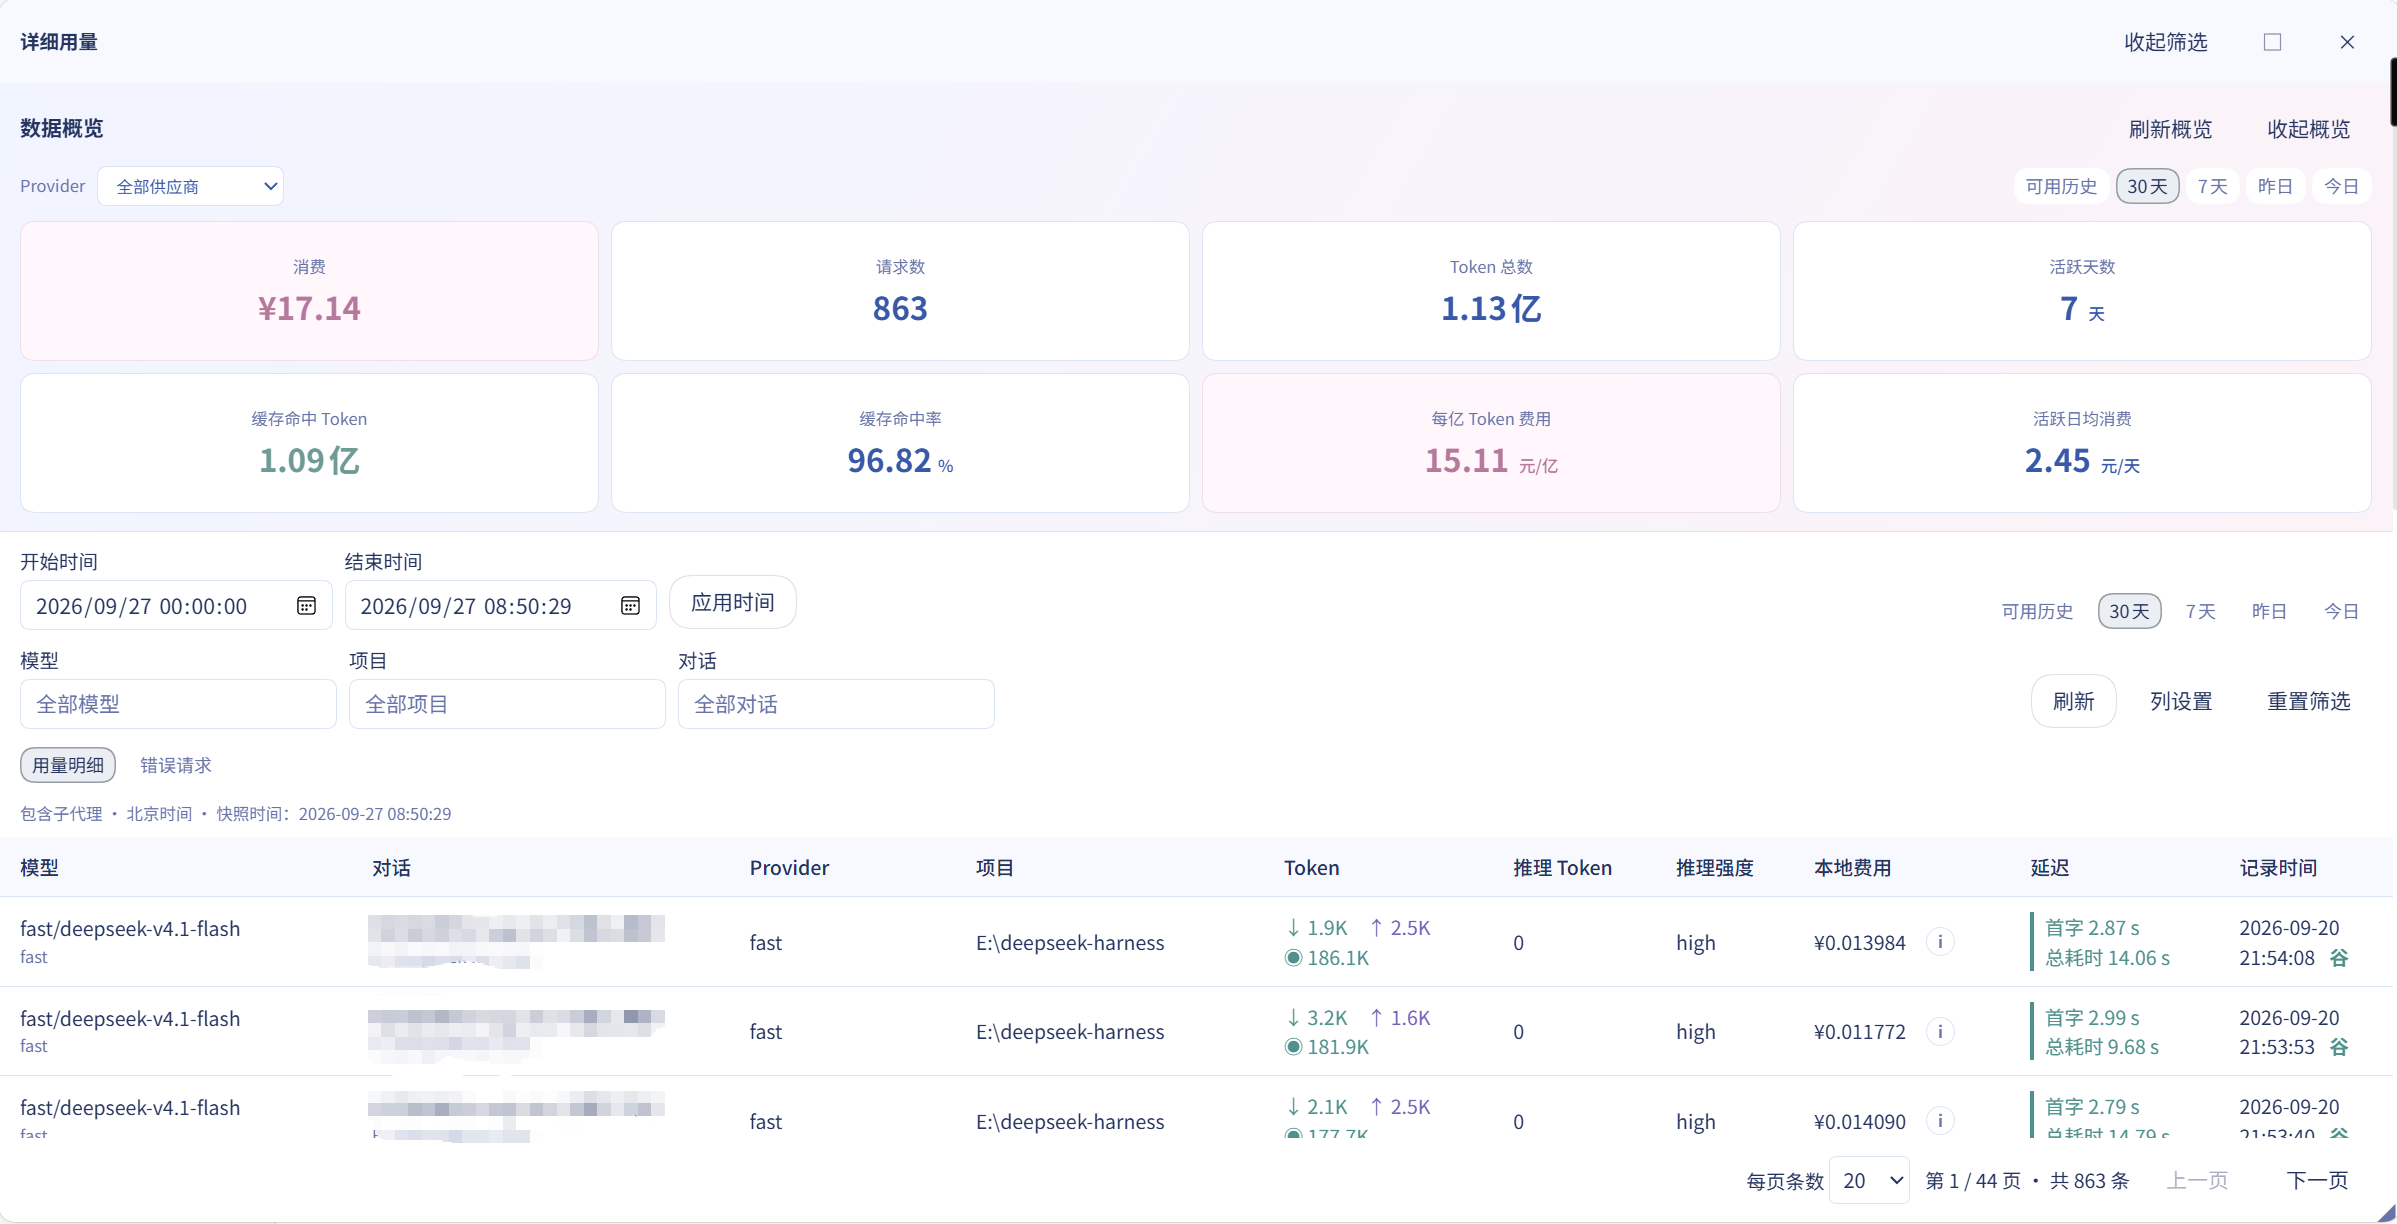Click the 应用时间 button
The width and height of the screenshot is (2397, 1224).
[x=733, y=602]
